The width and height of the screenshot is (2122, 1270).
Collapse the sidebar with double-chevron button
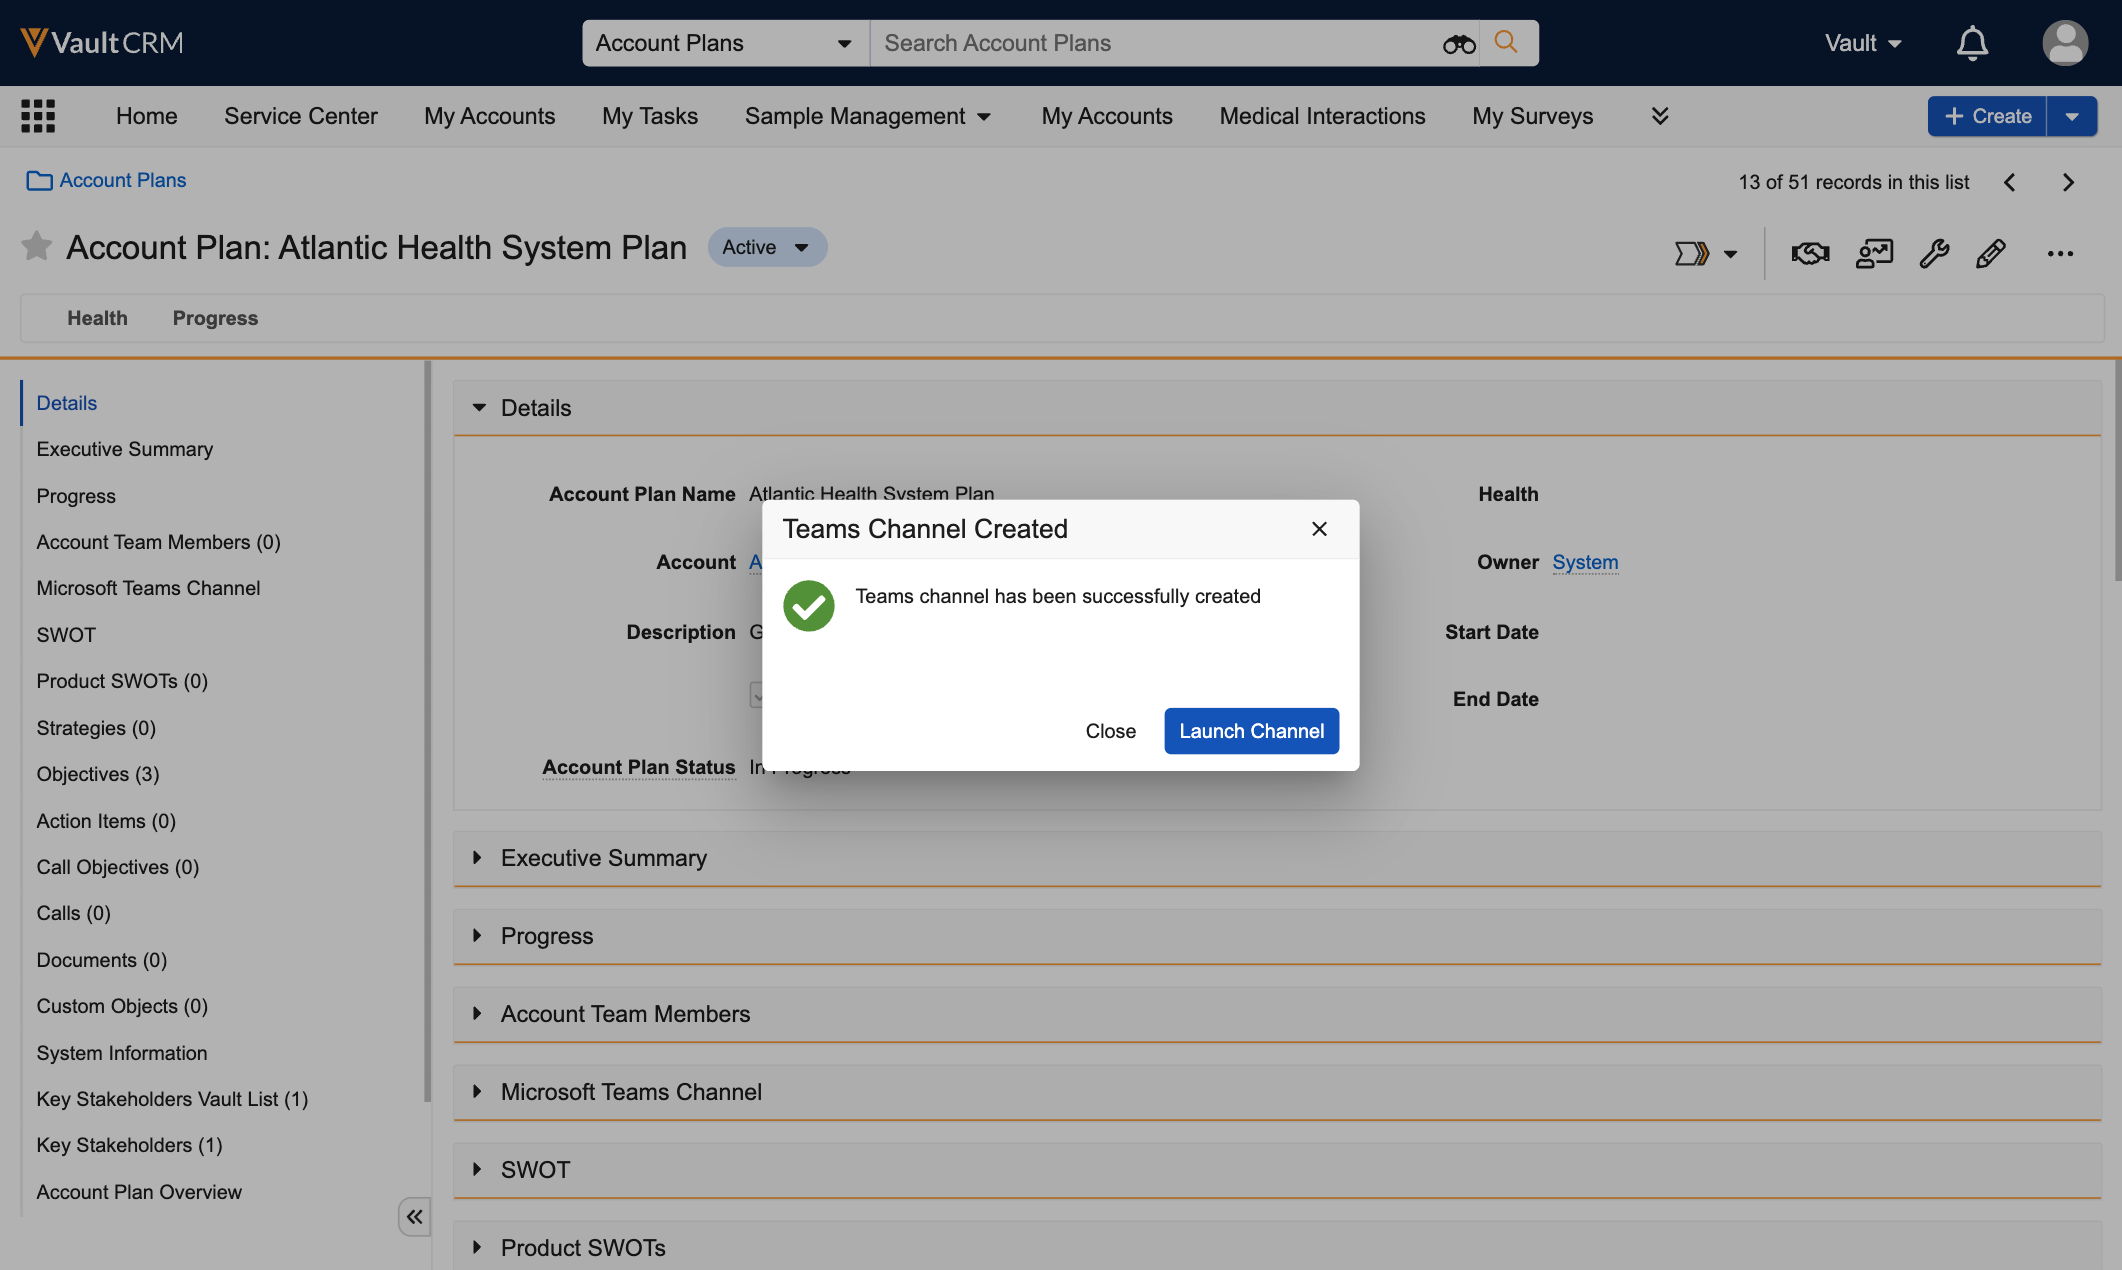[x=414, y=1217]
